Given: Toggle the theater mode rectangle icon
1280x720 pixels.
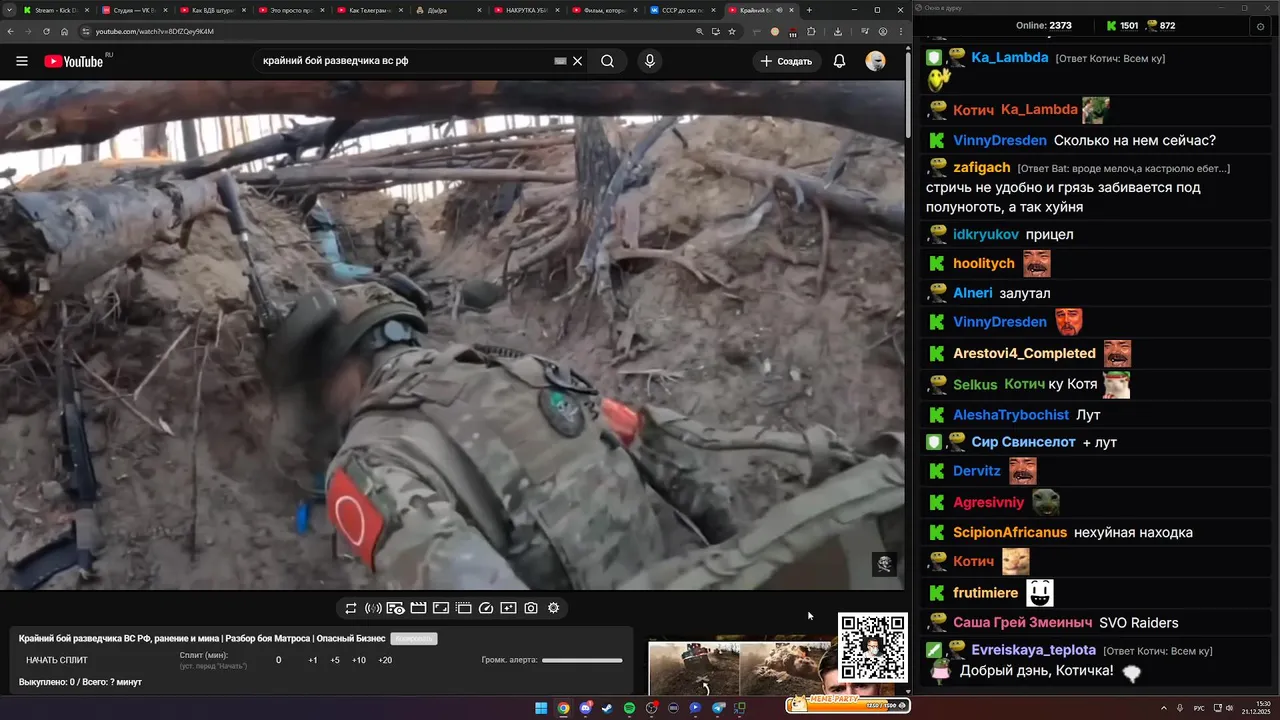Looking at the screenshot, I should [x=441, y=608].
